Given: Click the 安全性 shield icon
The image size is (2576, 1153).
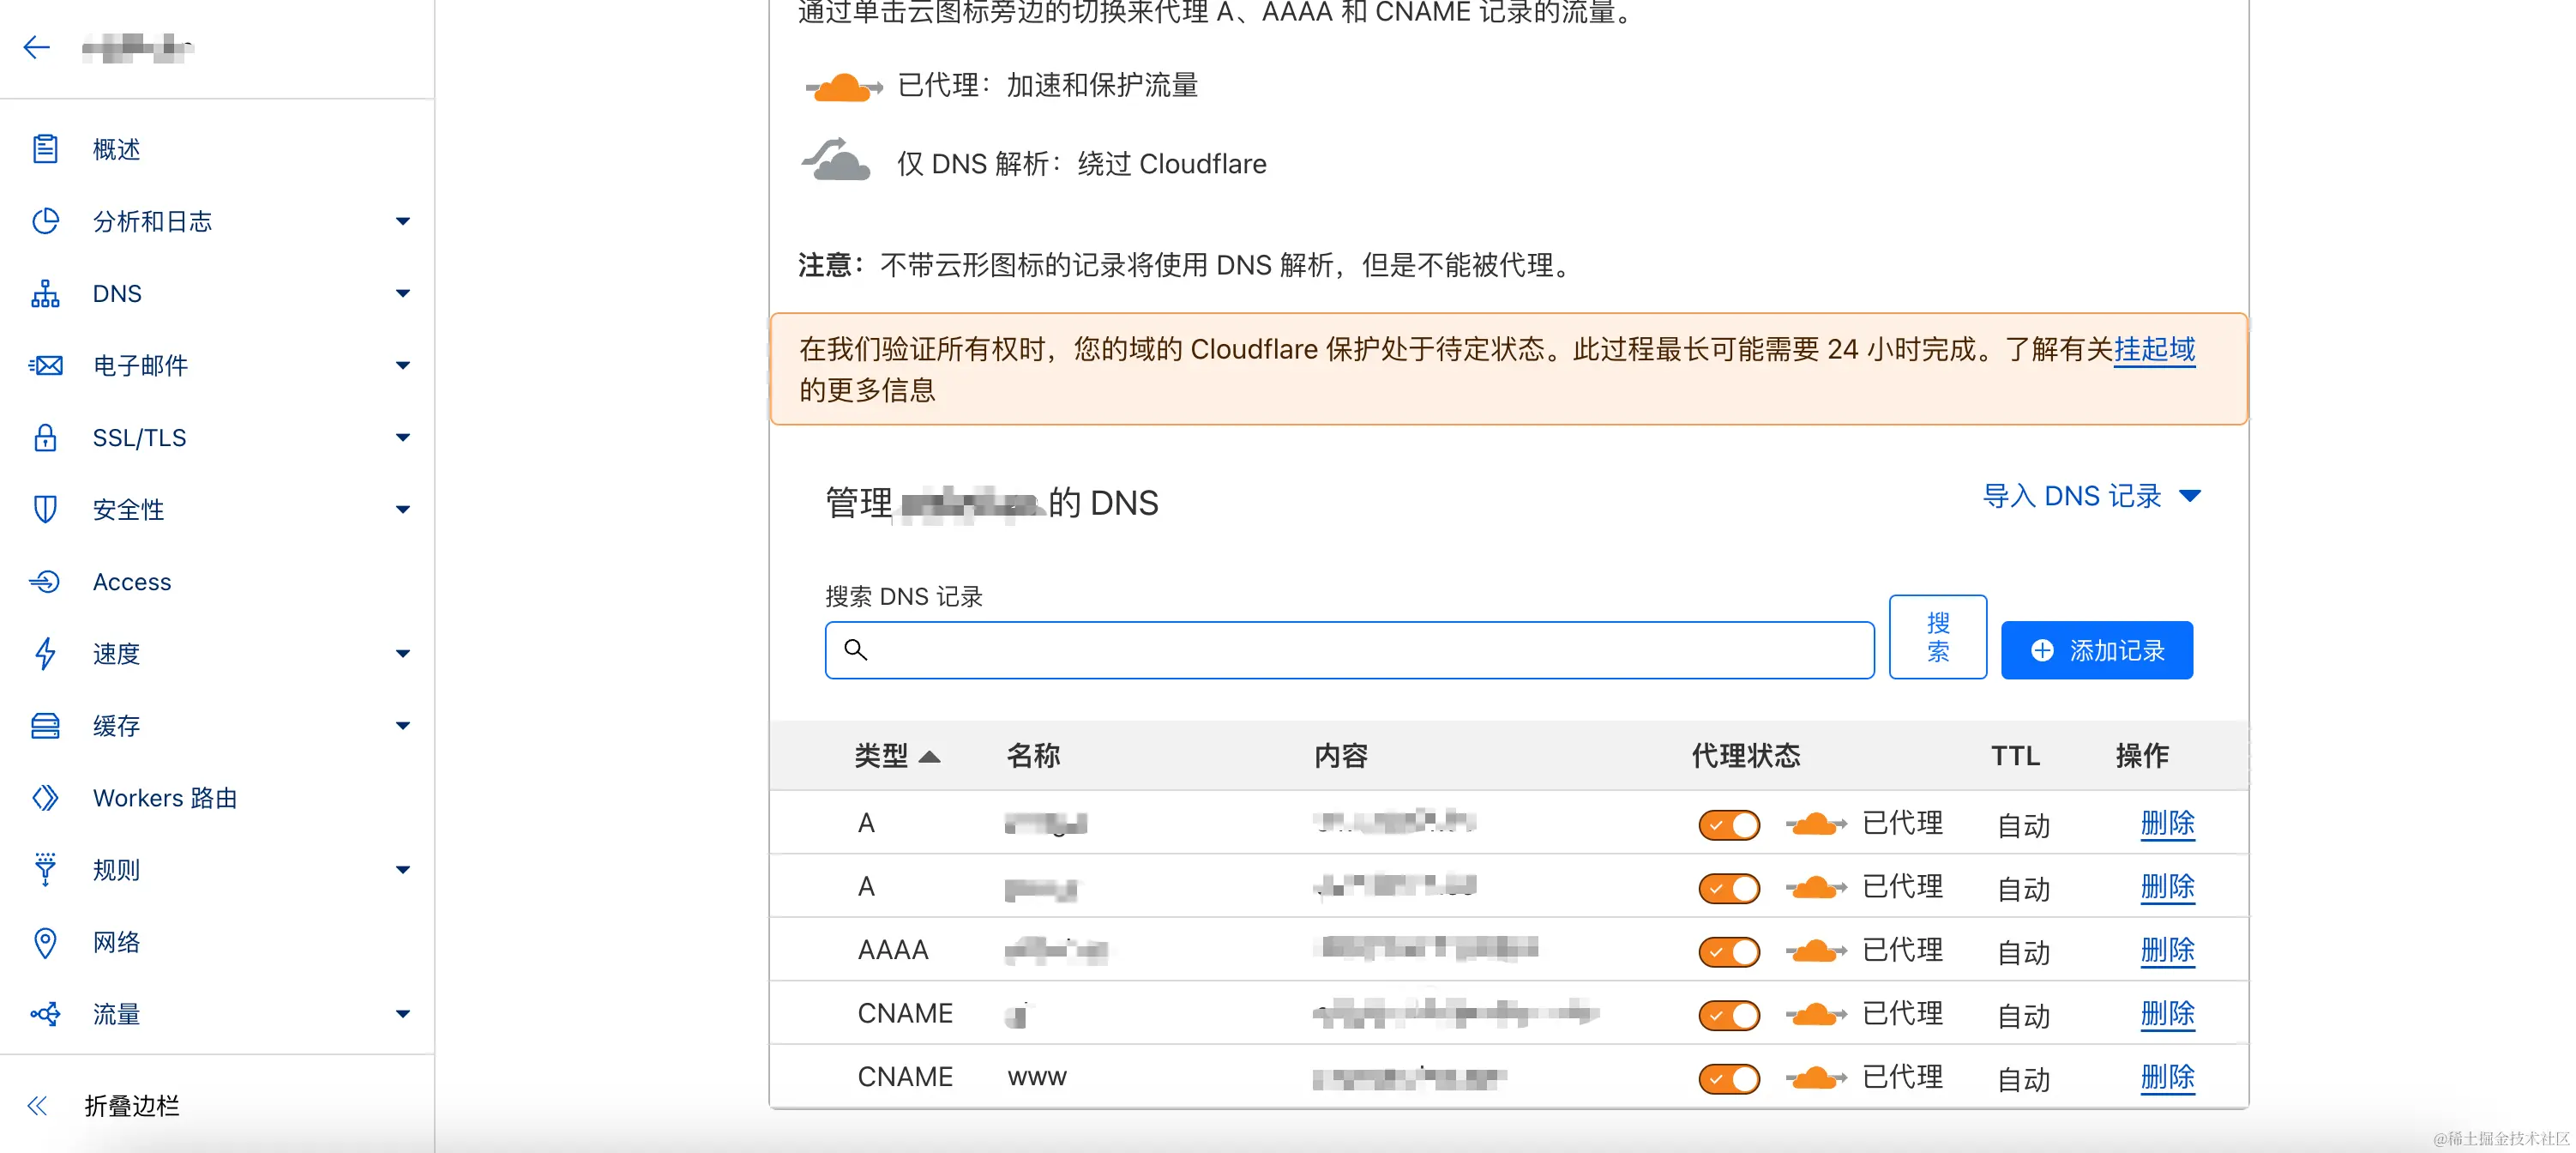Looking at the screenshot, I should click(x=45, y=509).
